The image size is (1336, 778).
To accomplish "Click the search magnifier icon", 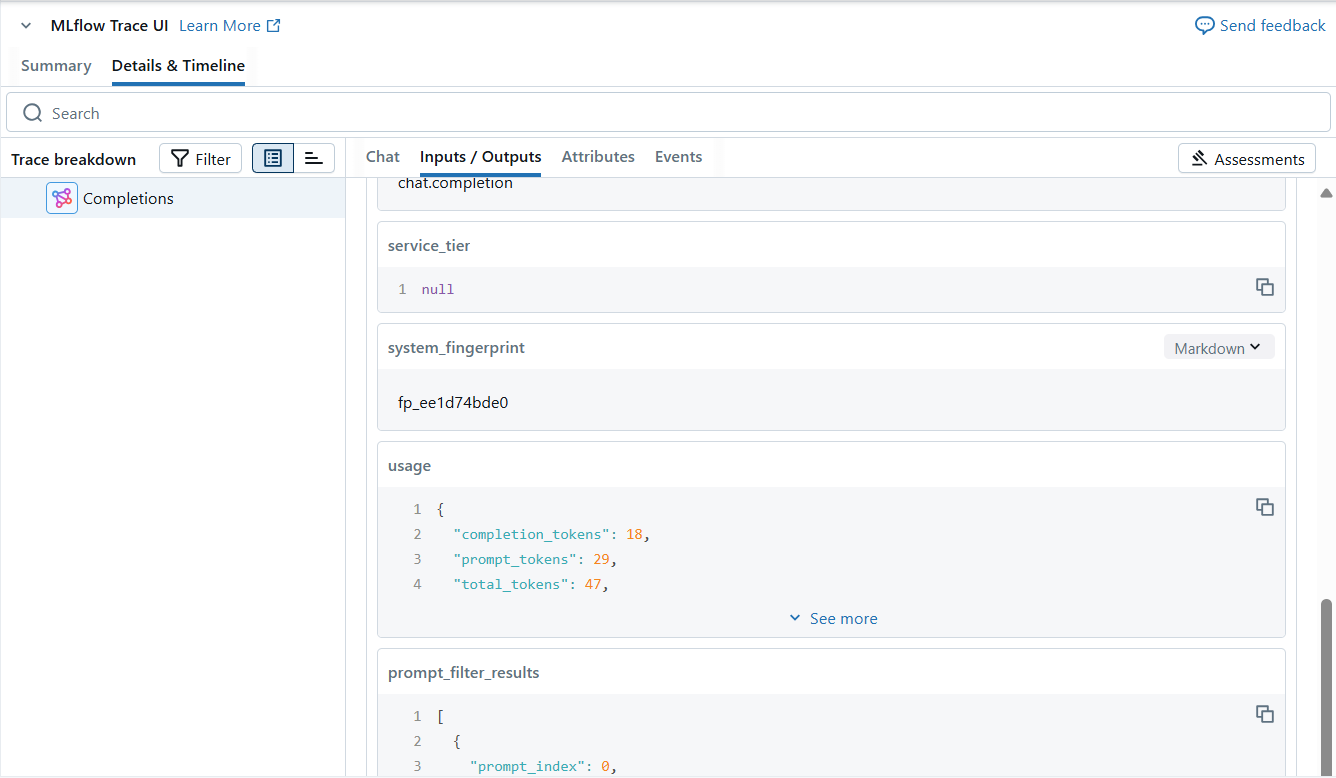I will (x=33, y=113).
